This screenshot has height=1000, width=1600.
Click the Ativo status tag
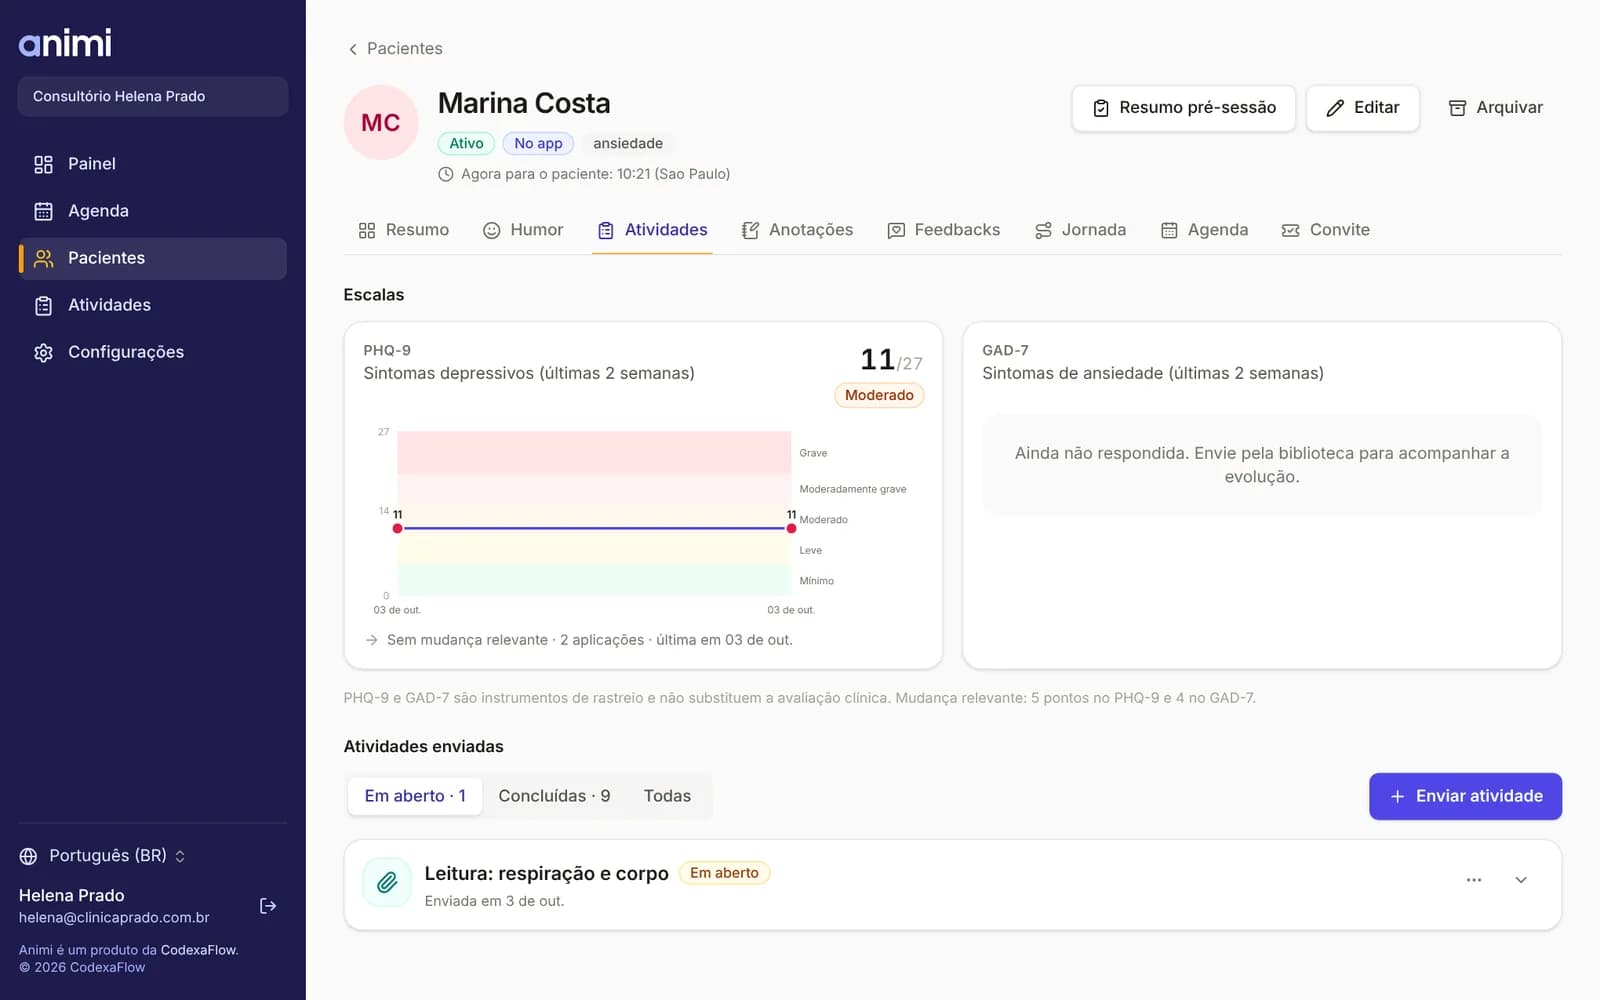coord(466,143)
